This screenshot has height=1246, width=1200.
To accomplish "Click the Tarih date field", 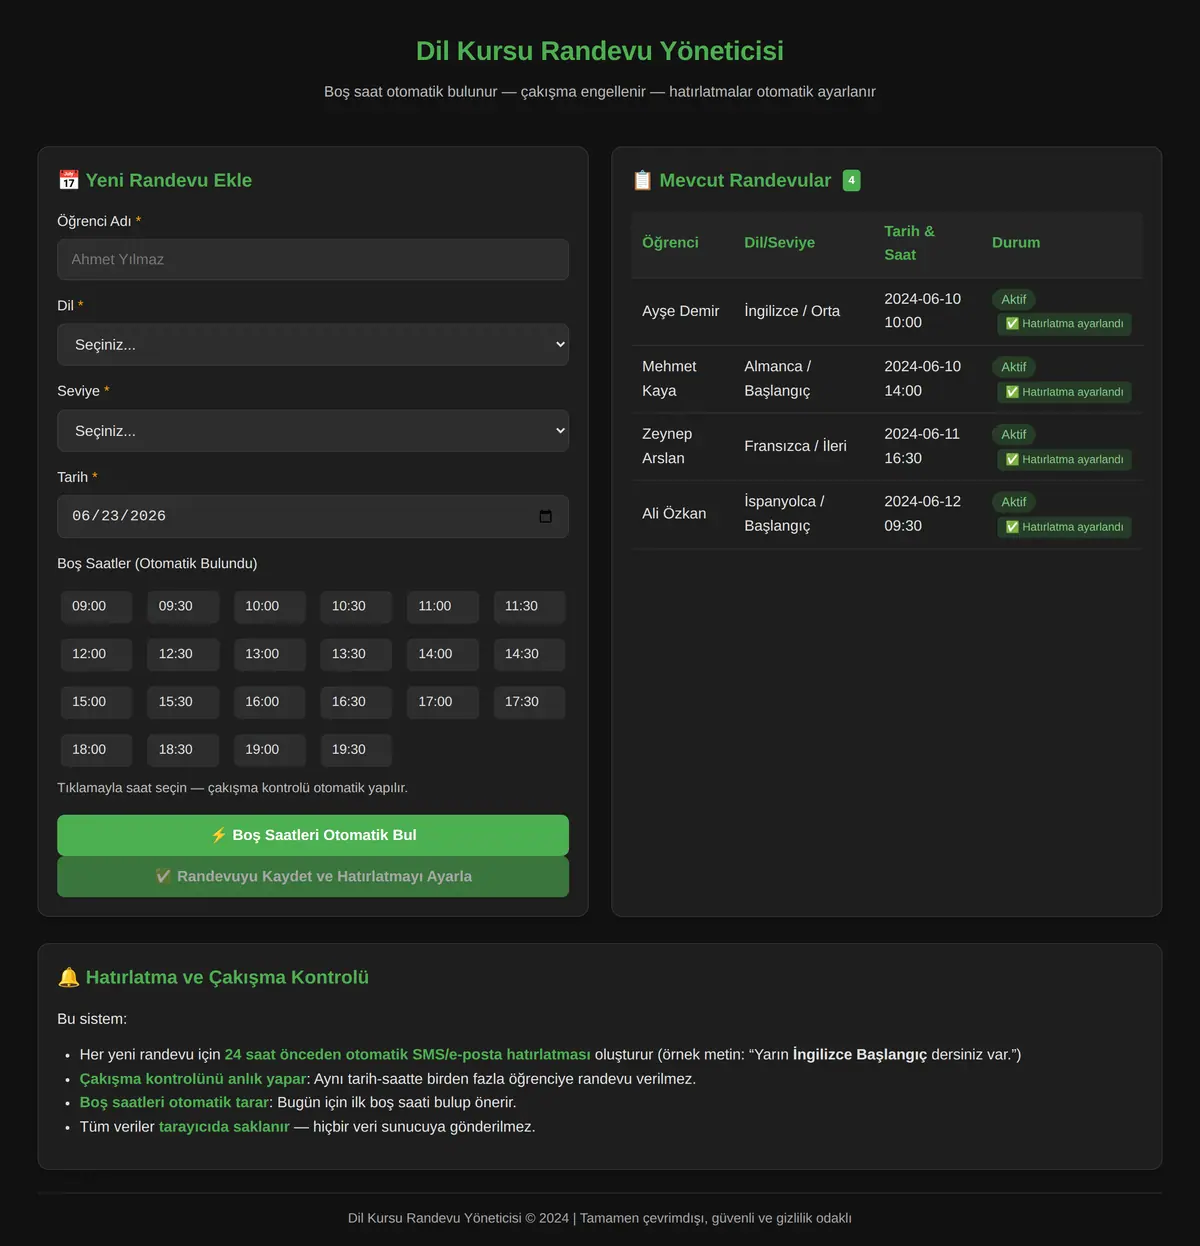I will [x=313, y=516].
